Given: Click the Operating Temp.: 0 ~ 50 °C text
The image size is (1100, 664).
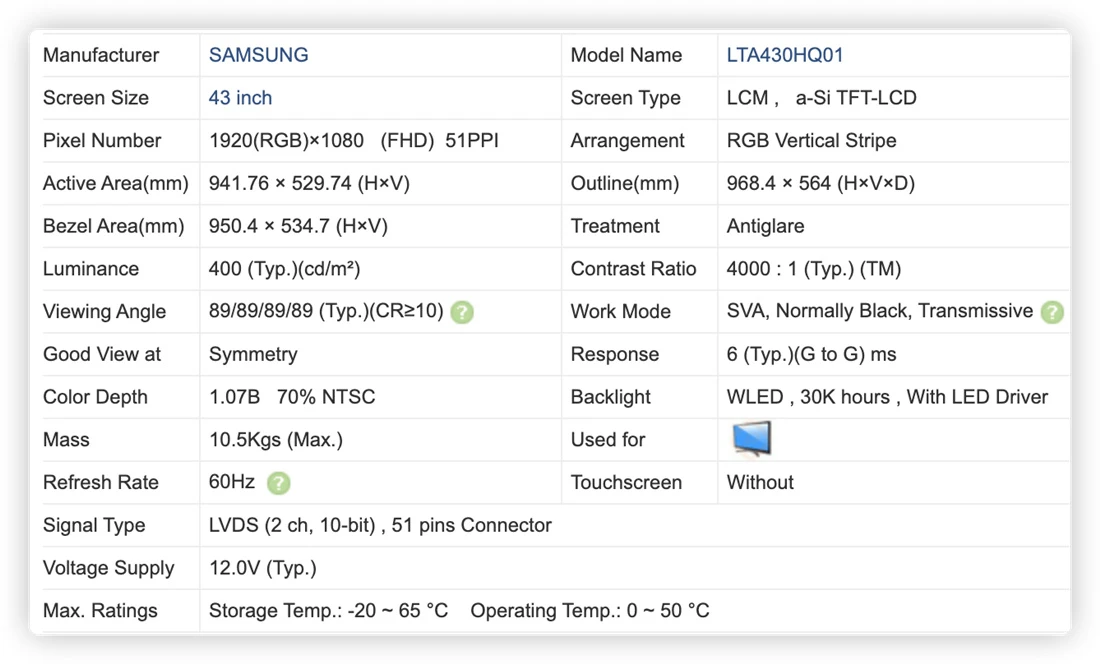Looking at the screenshot, I should point(590,611).
